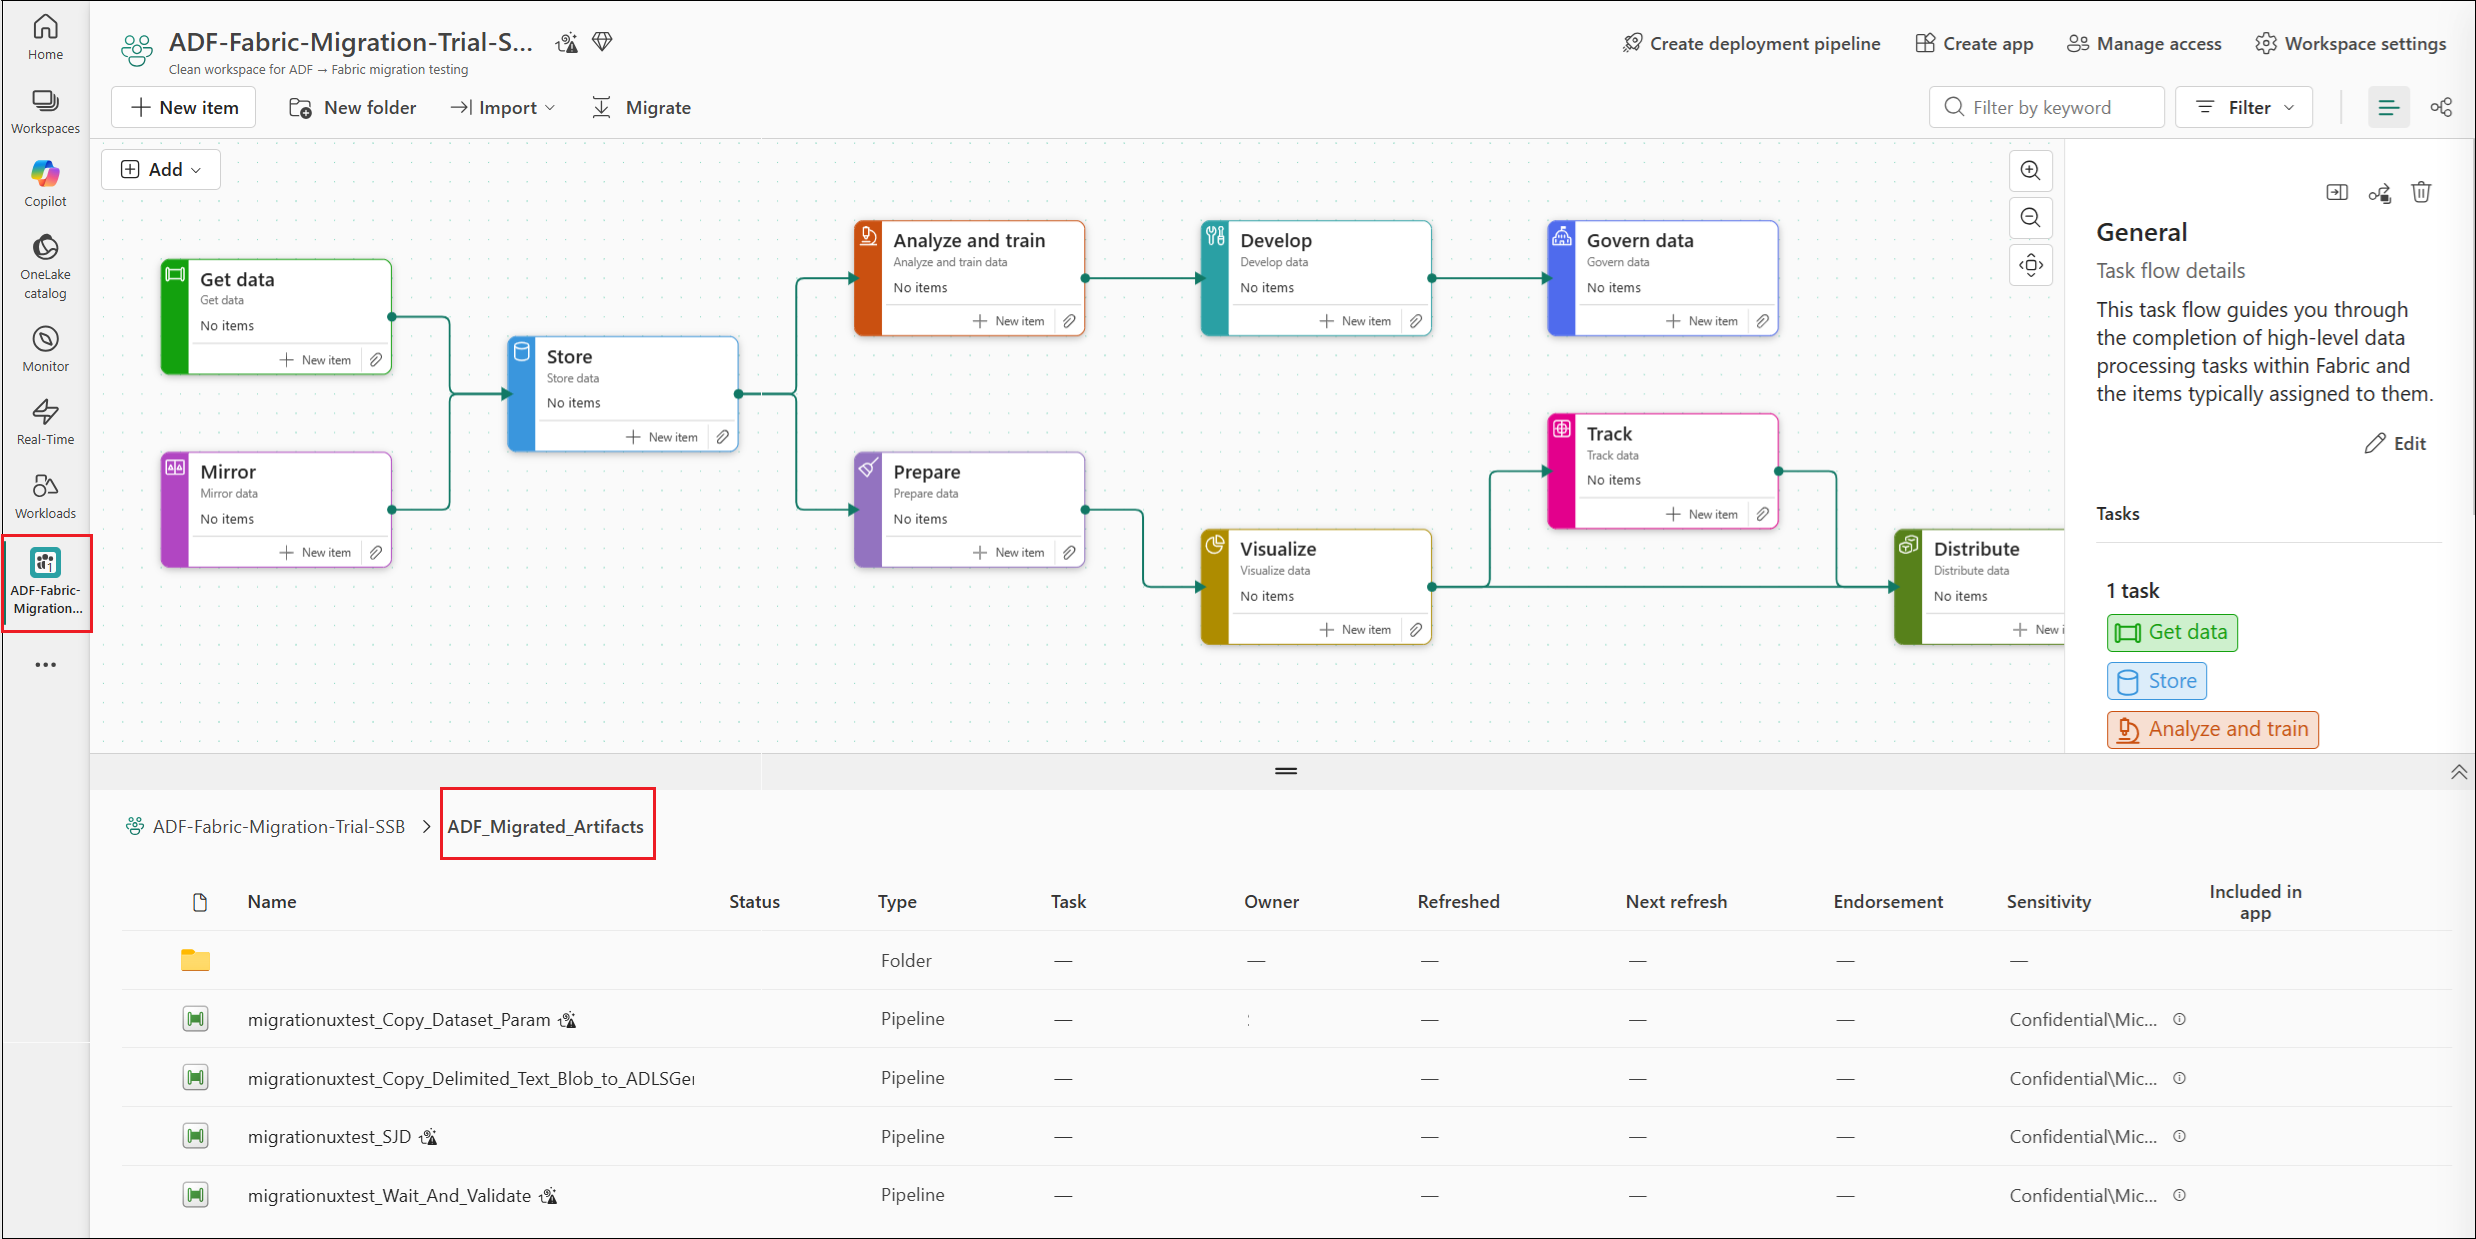Collapse the item list with the double chevron
The image size is (2476, 1239).
click(2459, 772)
